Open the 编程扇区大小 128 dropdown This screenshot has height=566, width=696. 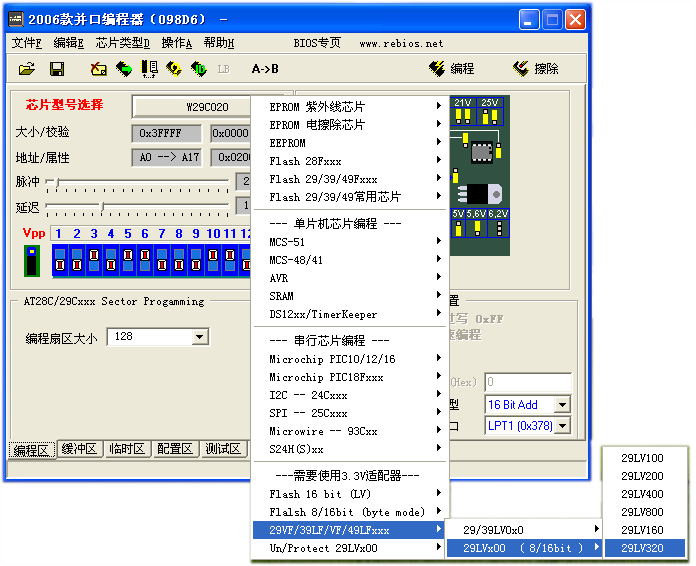point(200,337)
